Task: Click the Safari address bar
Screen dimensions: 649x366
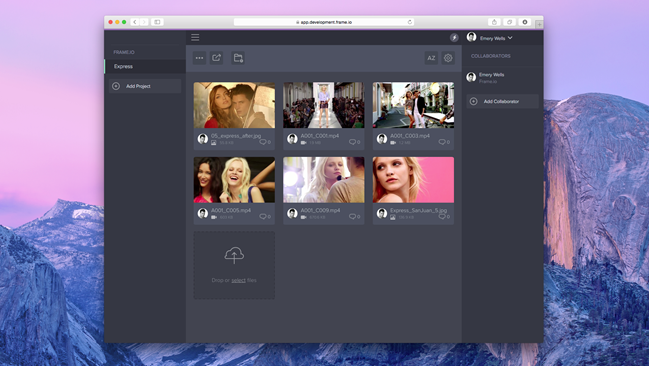Action: tap(324, 22)
